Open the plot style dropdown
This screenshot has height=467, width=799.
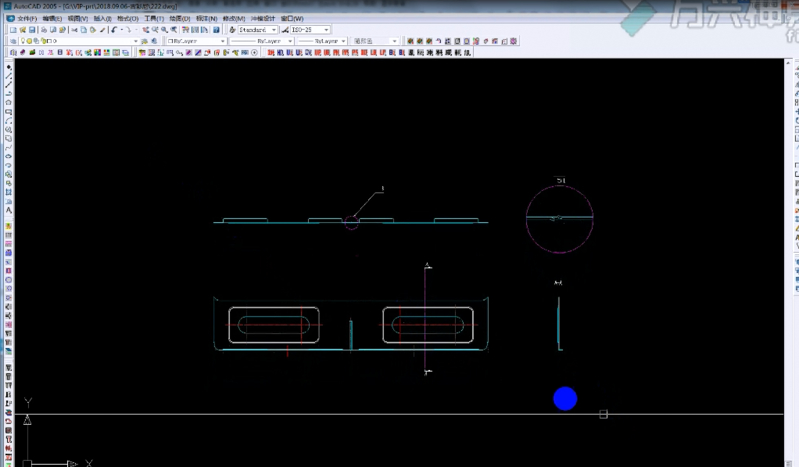[x=394, y=41]
